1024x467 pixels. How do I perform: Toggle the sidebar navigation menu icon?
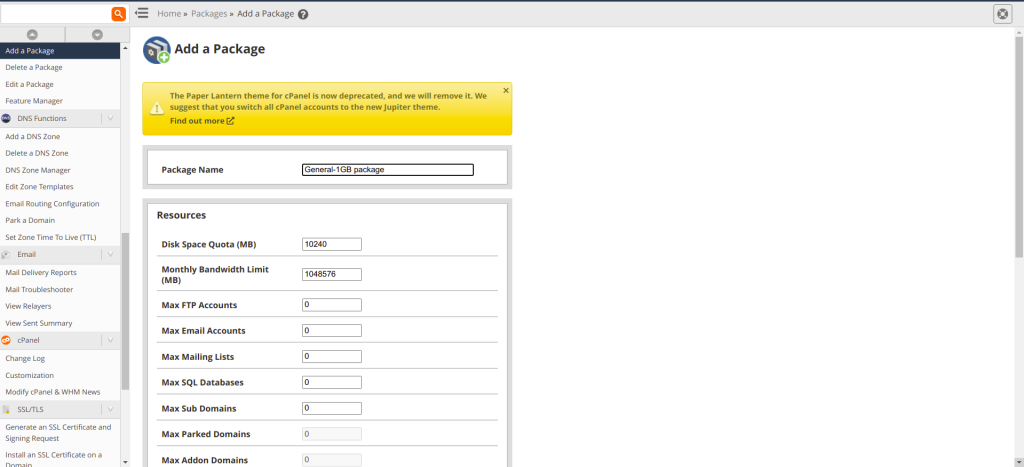[x=142, y=14]
